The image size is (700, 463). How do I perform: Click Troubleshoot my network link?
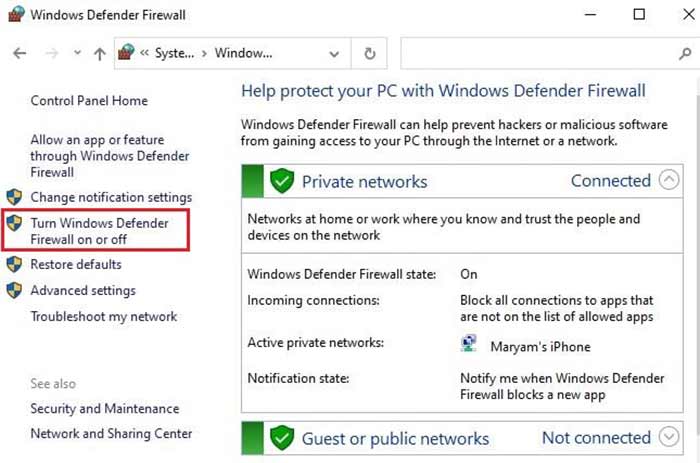[103, 316]
